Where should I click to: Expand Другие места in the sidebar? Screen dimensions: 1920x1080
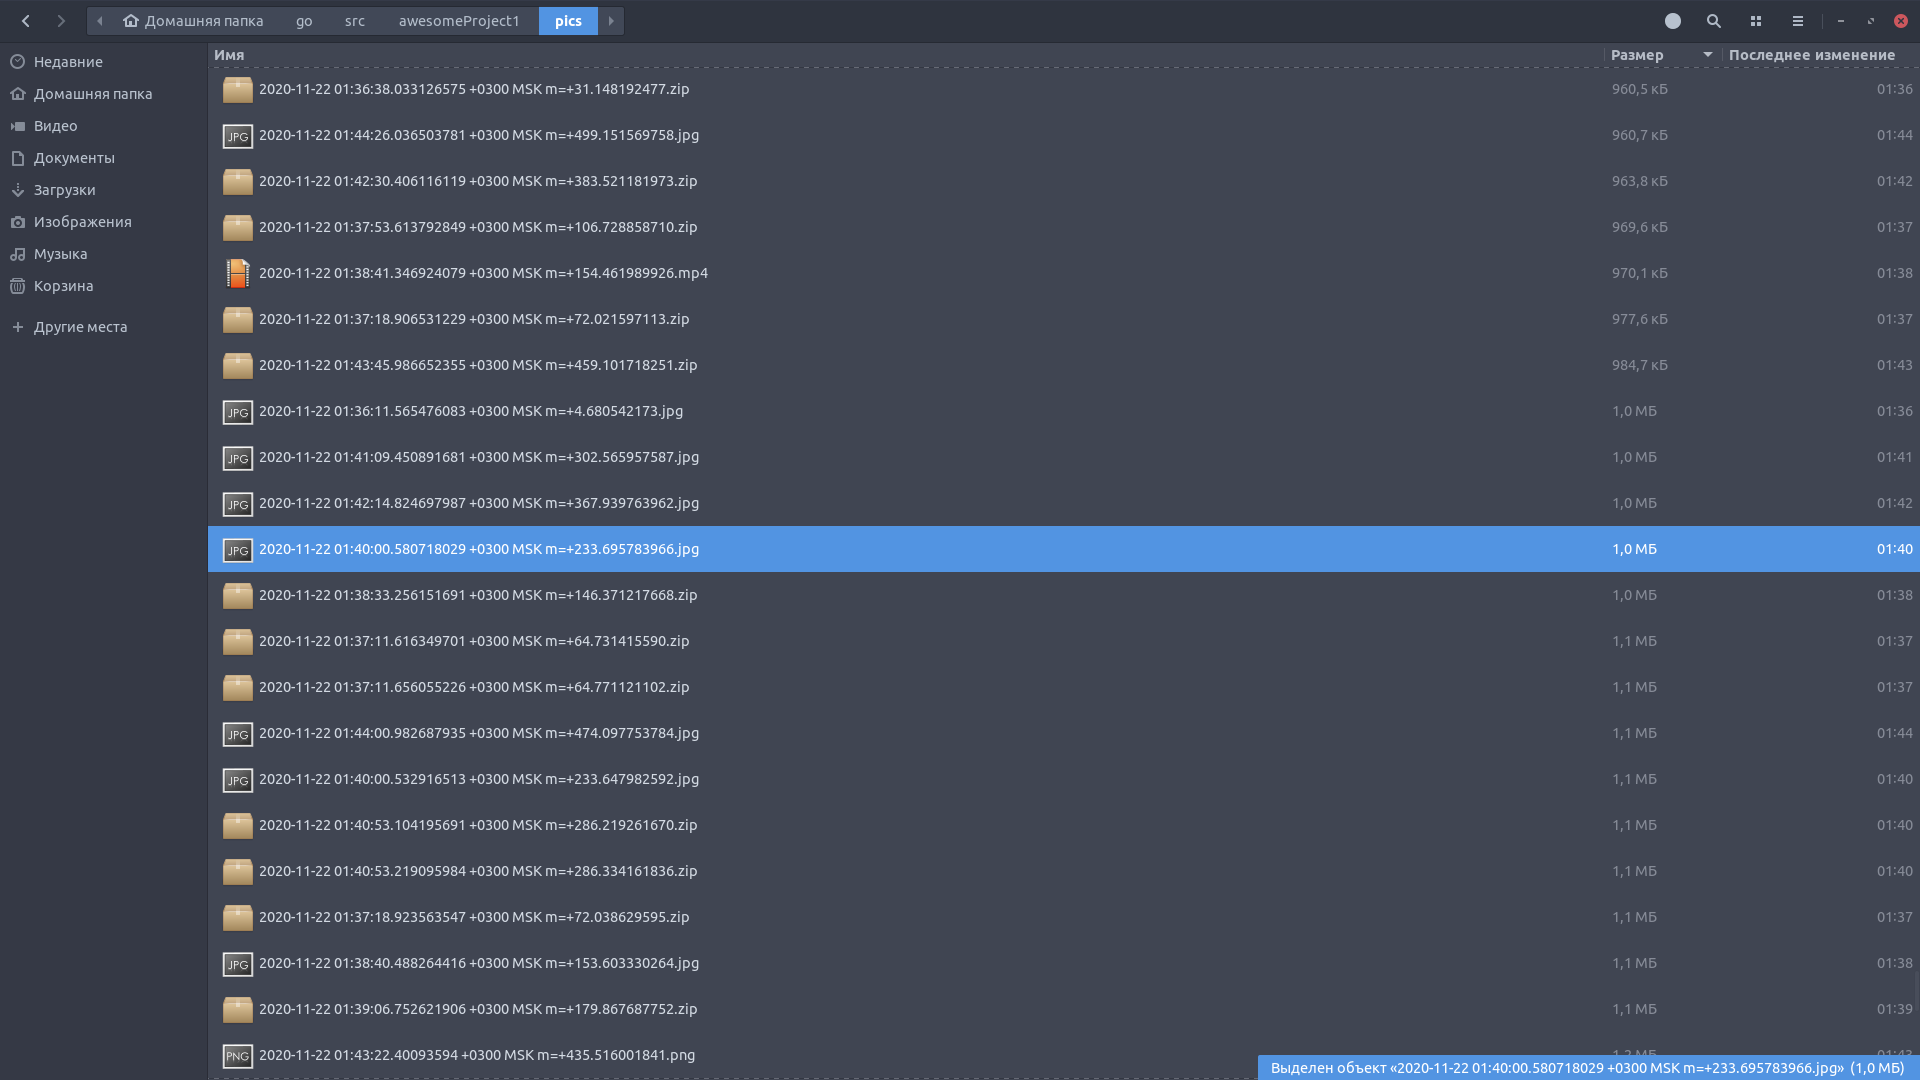[80, 327]
